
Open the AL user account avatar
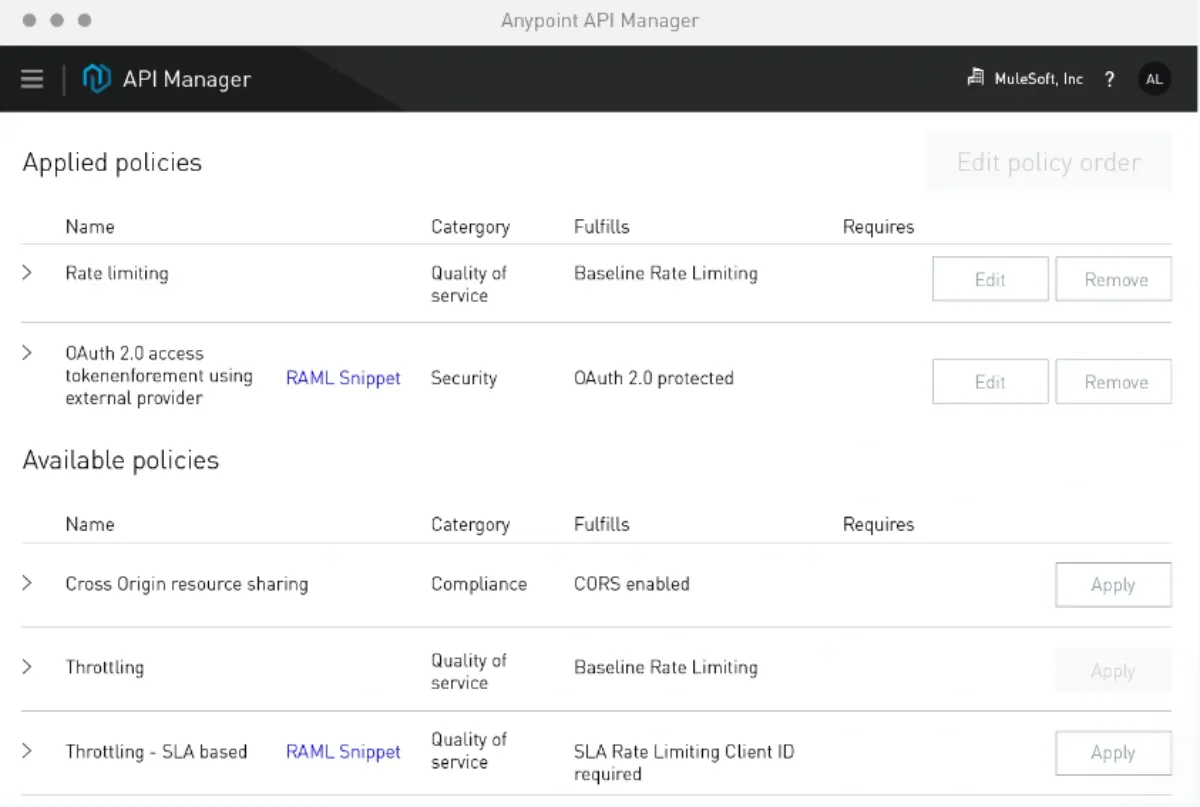click(x=1155, y=78)
